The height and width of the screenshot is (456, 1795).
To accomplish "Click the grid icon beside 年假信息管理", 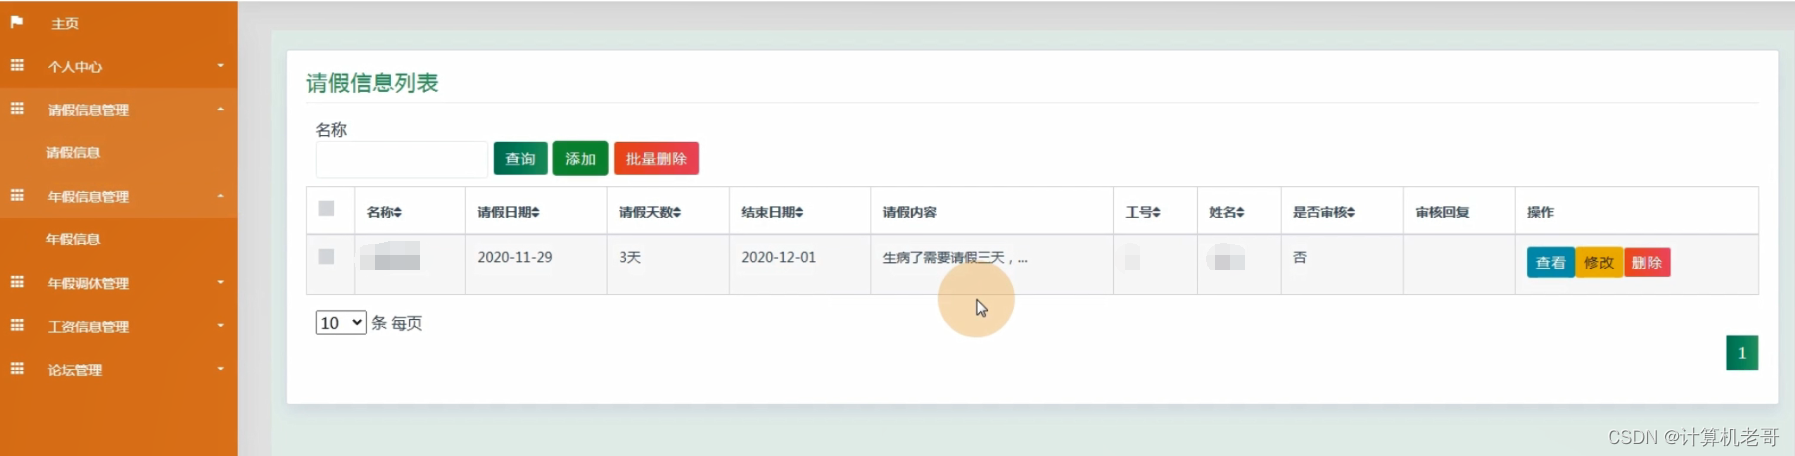I will pos(17,195).
